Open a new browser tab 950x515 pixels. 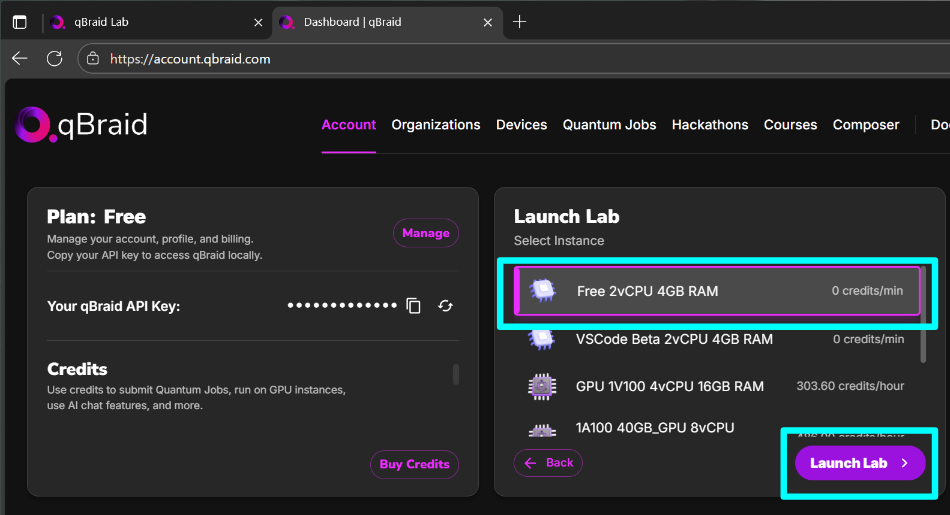[519, 22]
